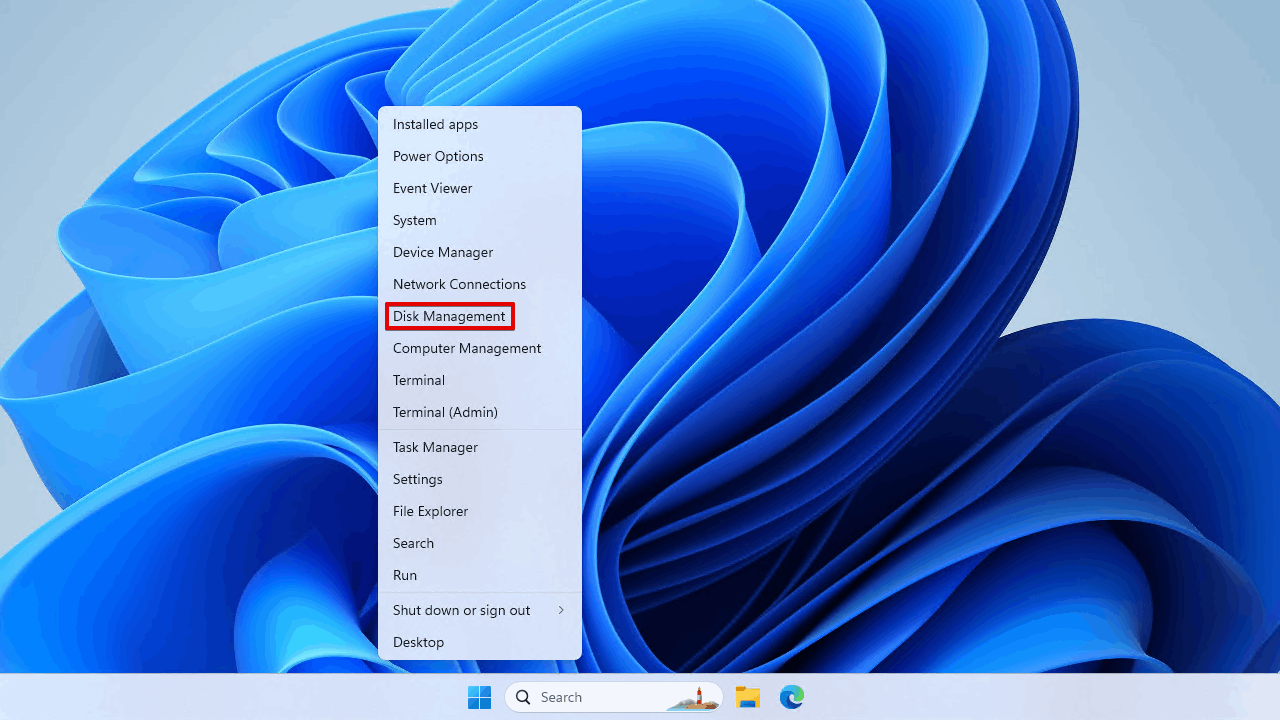Click the magnifier icon in the search box
The width and height of the screenshot is (1280, 720).
[x=523, y=697]
